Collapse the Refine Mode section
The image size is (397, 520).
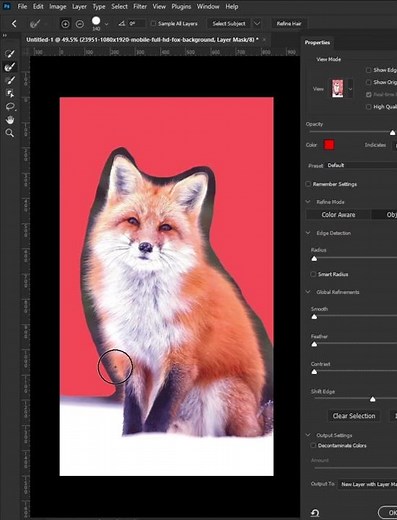pyautogui.click(x=308, y=202)
